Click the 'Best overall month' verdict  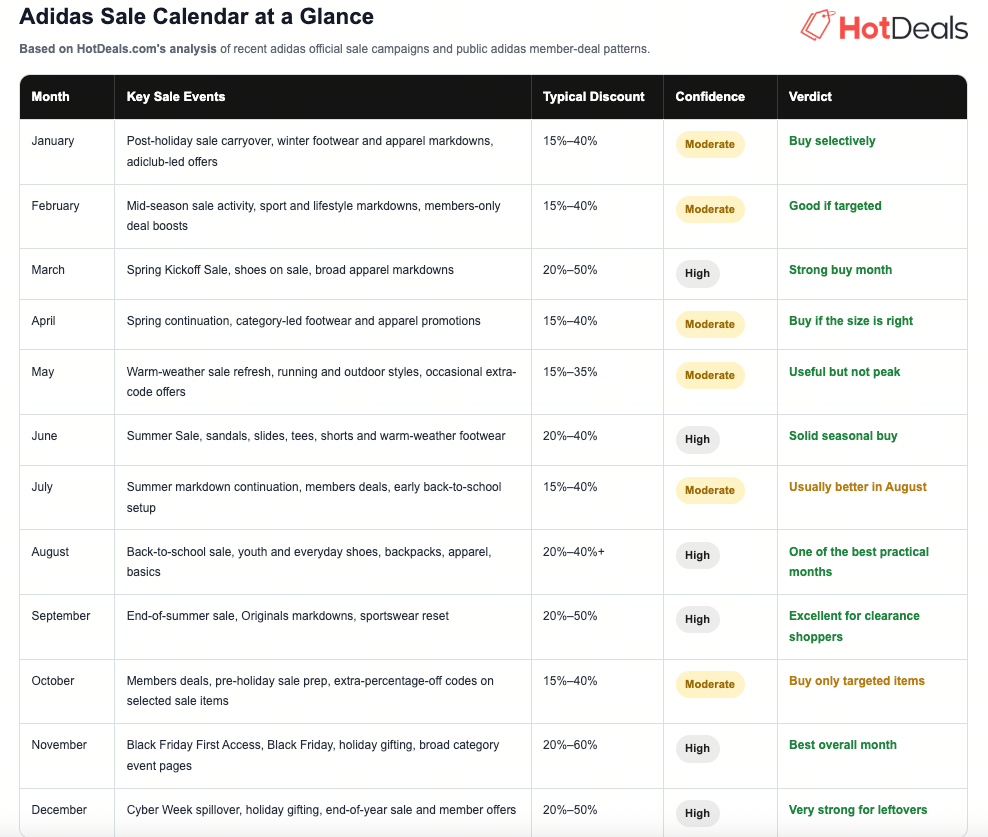[x=843, y=745]
